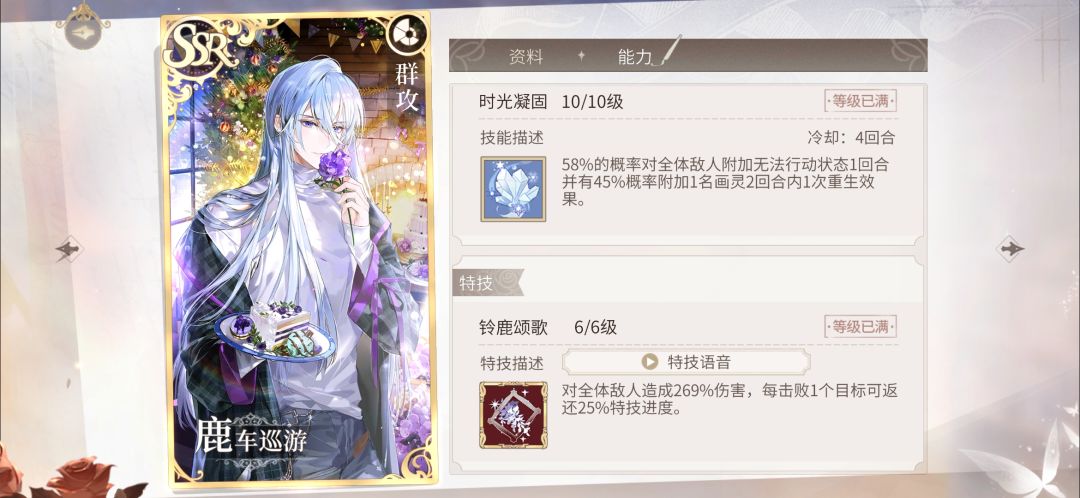Click the 群攻 attack type label

point(406,86)
